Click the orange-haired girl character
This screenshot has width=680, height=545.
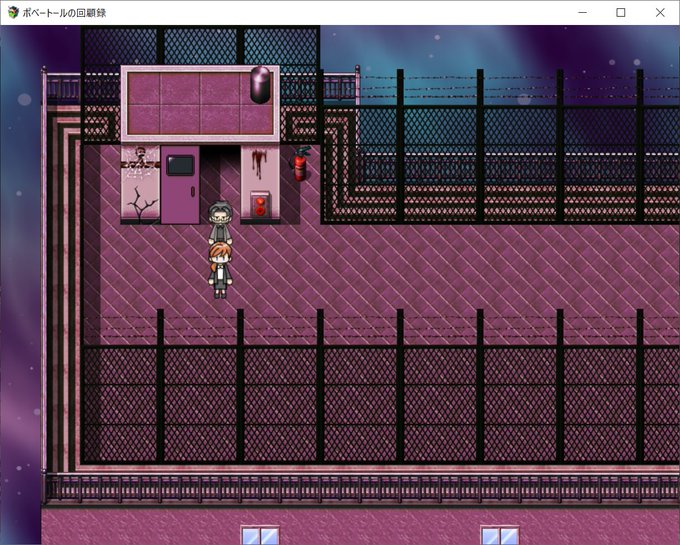220,270
